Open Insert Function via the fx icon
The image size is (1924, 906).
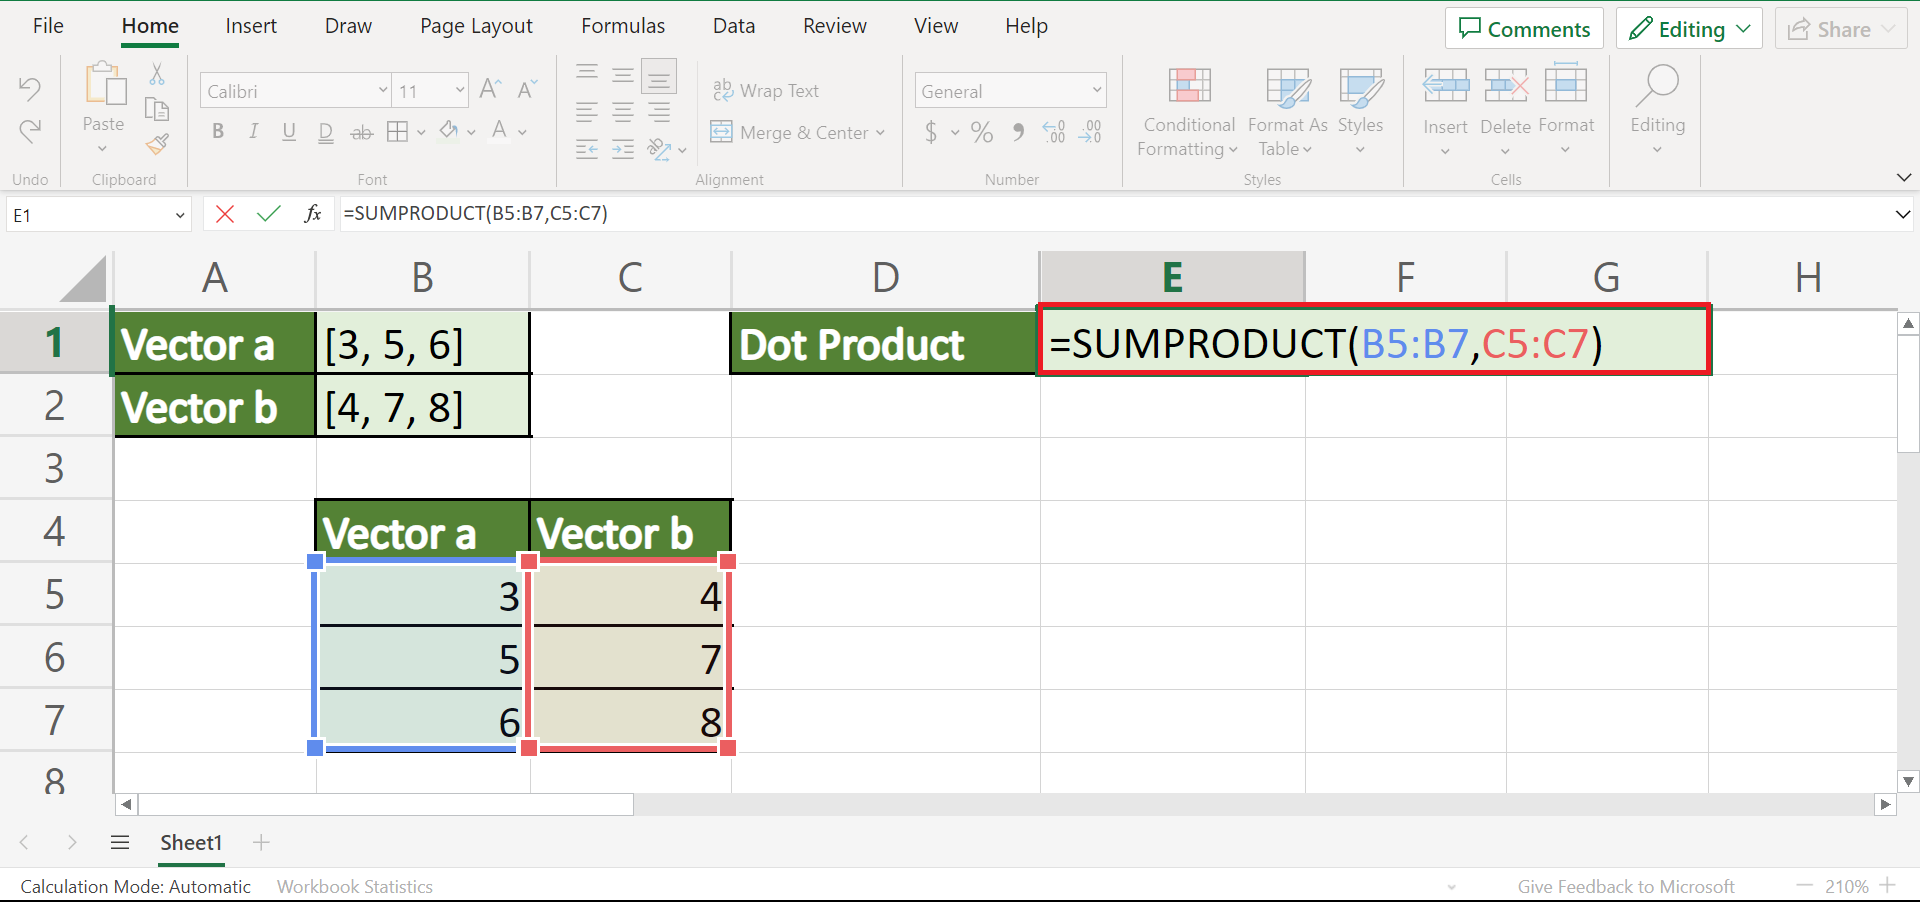point(312,214)
